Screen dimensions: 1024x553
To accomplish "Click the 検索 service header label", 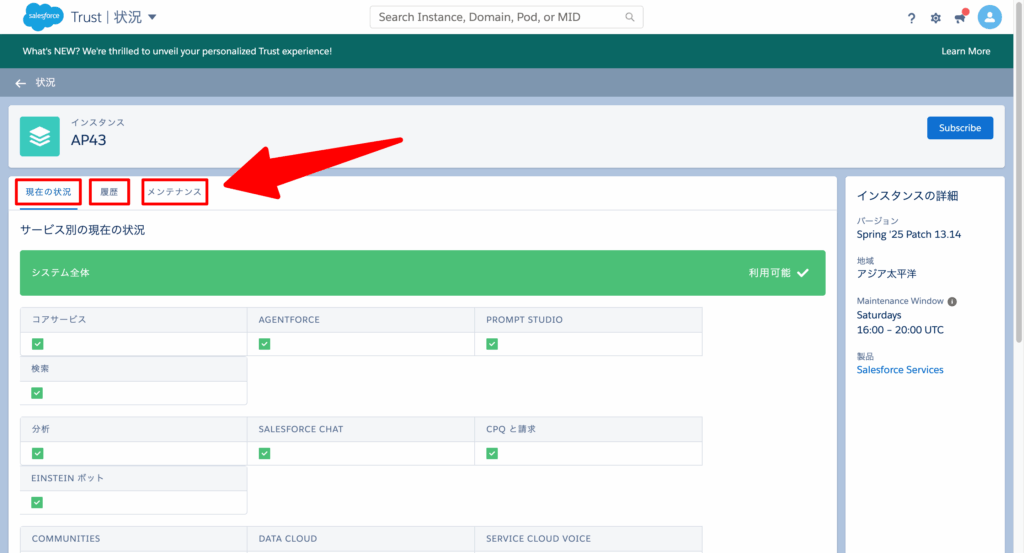I will pos(40,369).
